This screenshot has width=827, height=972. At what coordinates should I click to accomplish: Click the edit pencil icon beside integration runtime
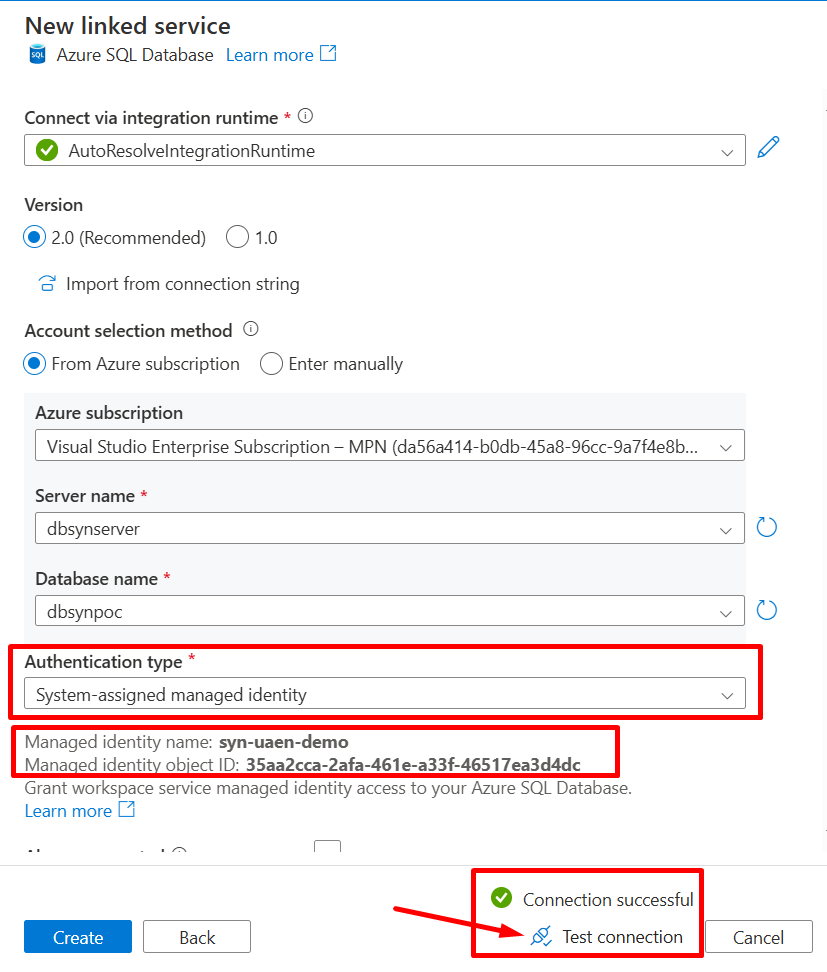pos(768,148)
